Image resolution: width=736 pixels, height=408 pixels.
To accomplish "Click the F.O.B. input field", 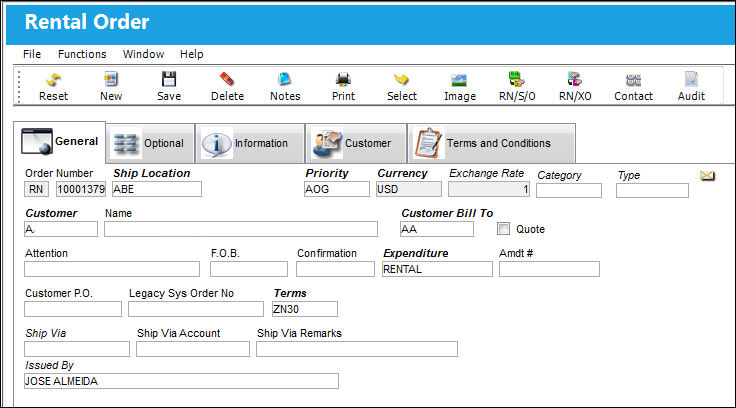I will [249, 269].
